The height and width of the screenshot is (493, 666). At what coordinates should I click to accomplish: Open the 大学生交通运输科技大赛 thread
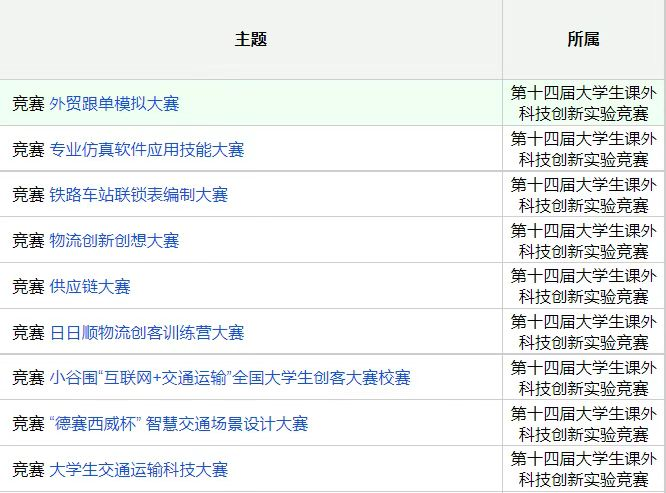click(x=138, y=470)
